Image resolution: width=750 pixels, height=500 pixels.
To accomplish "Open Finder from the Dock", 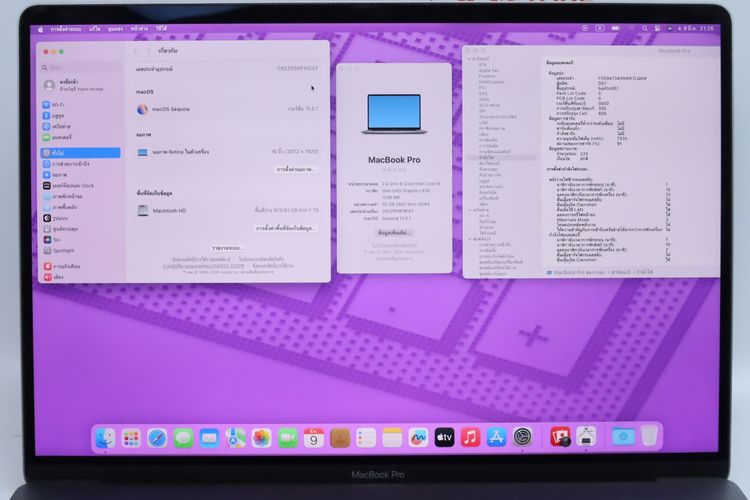I will coord(105,438).
